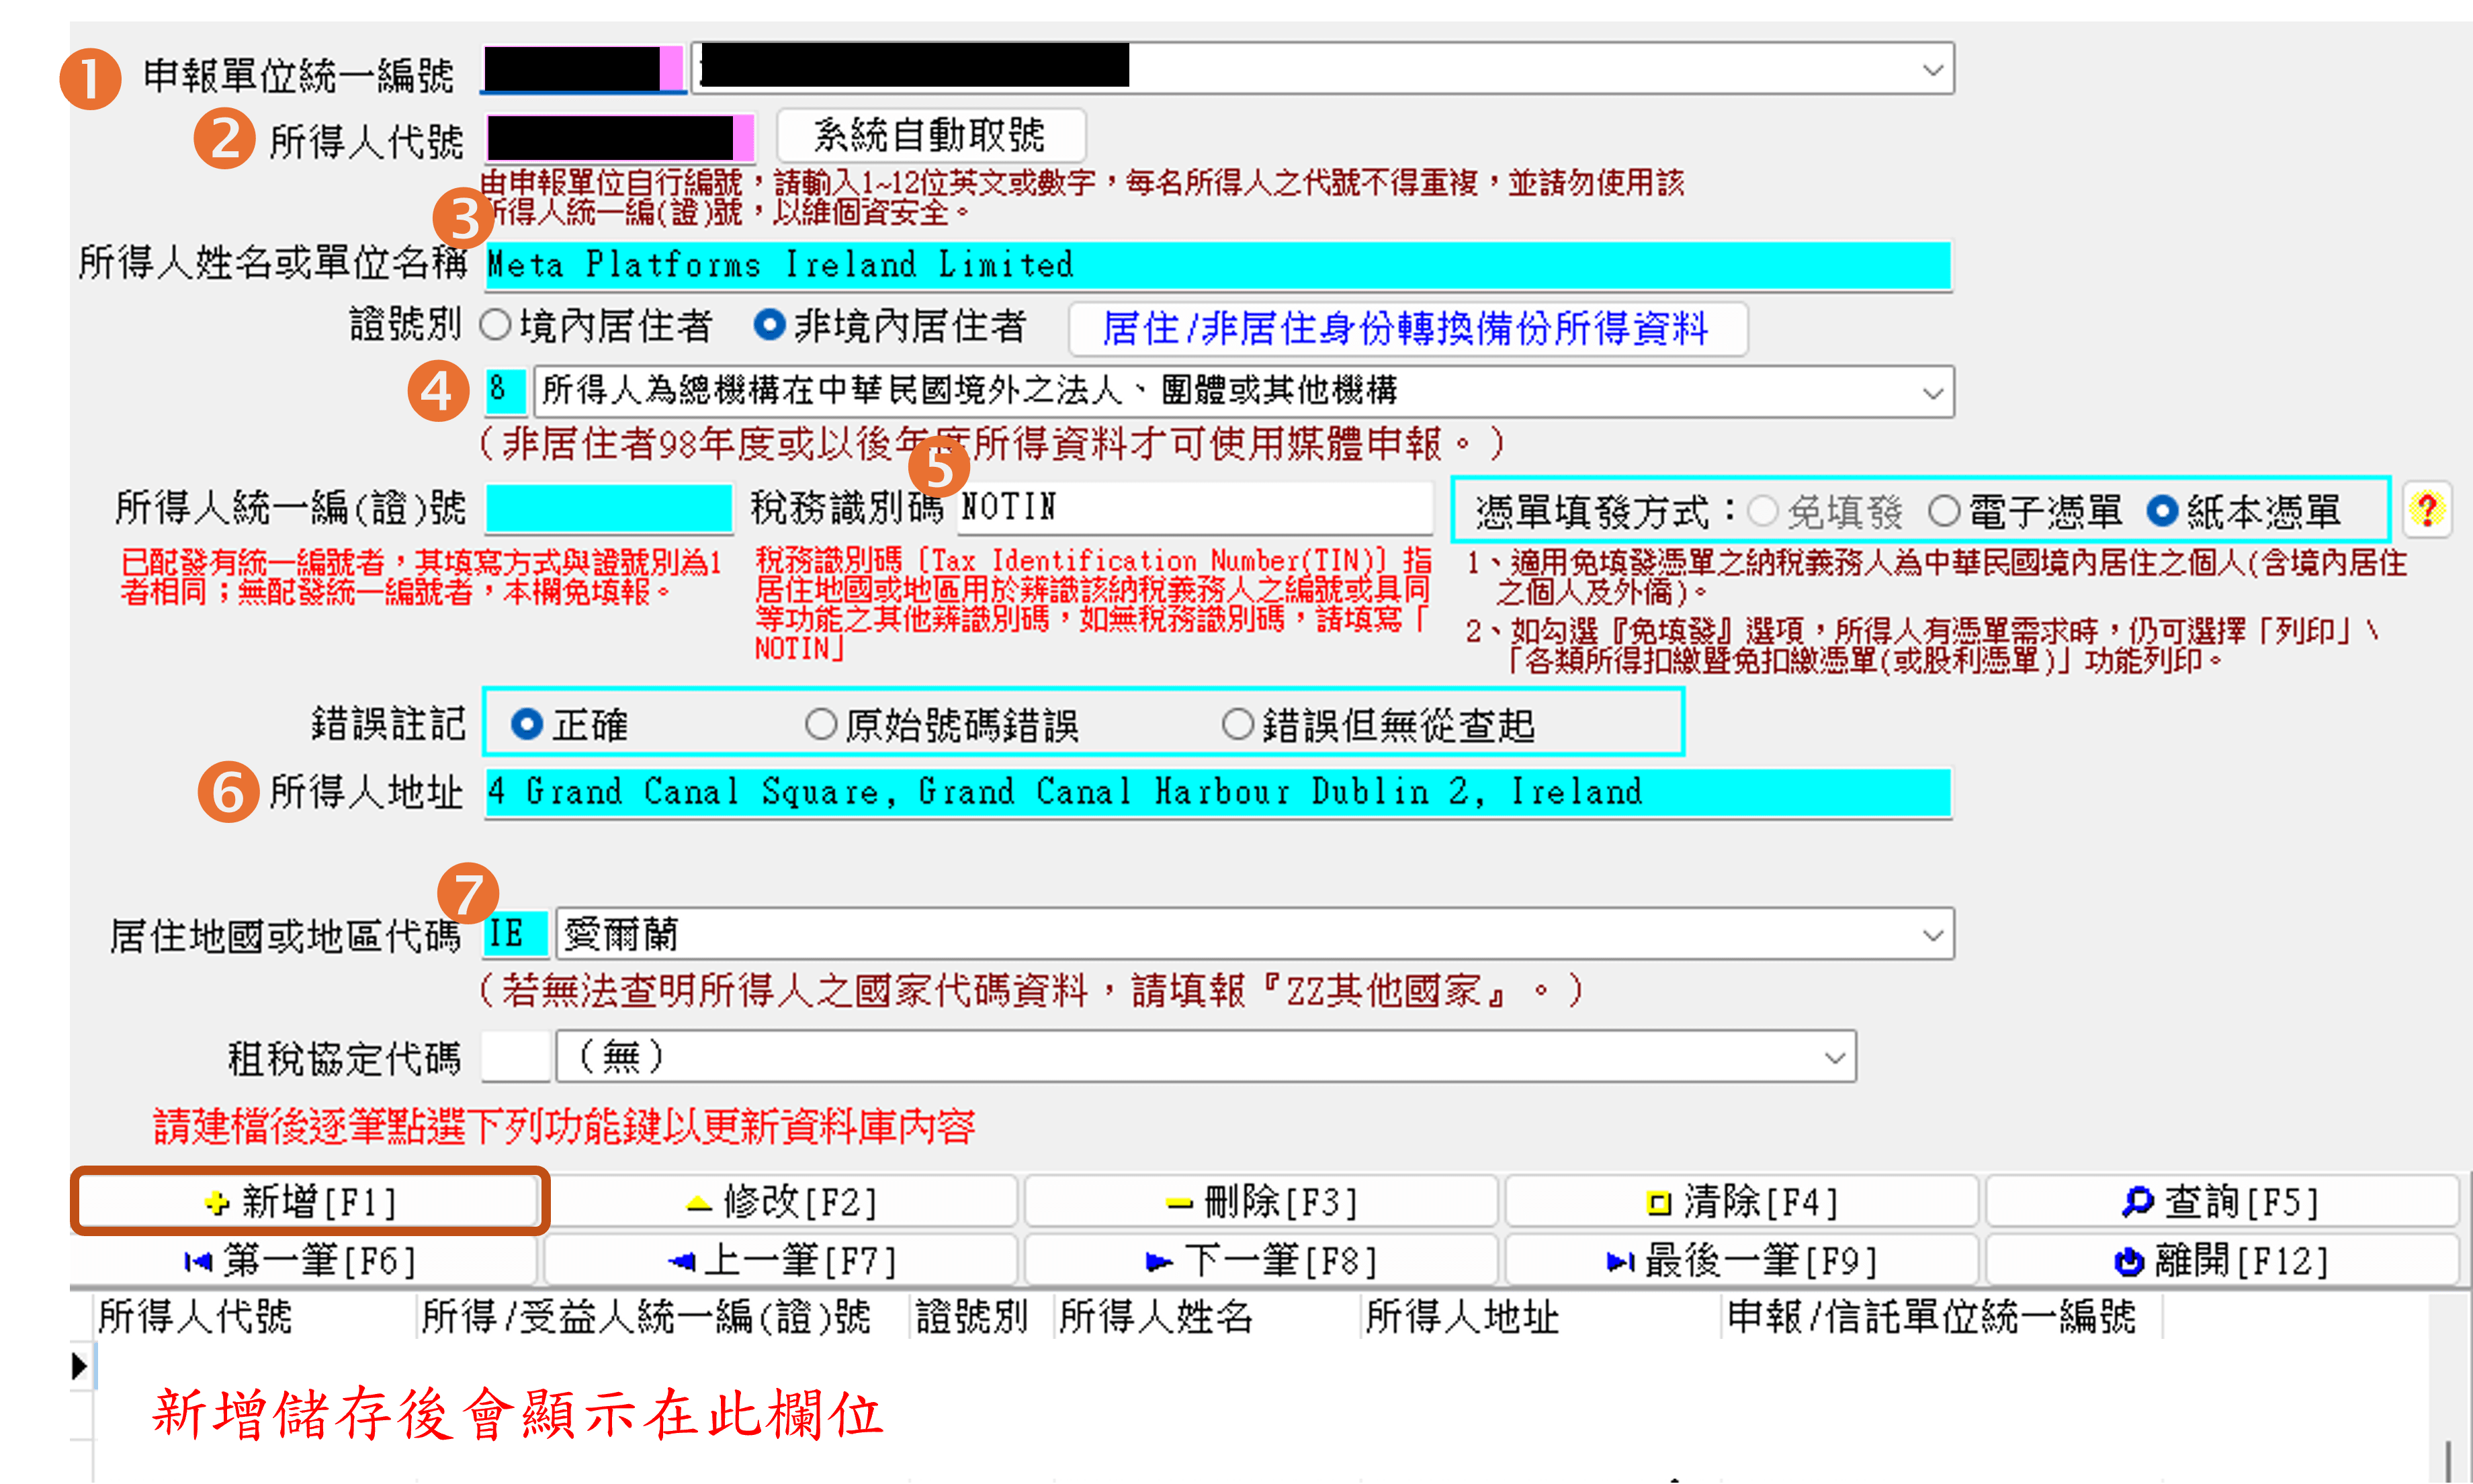Click 居住/非居住身份轉換備份所得資料 button
The width and height of the screenshot is (2473, 1484).
1407,328
